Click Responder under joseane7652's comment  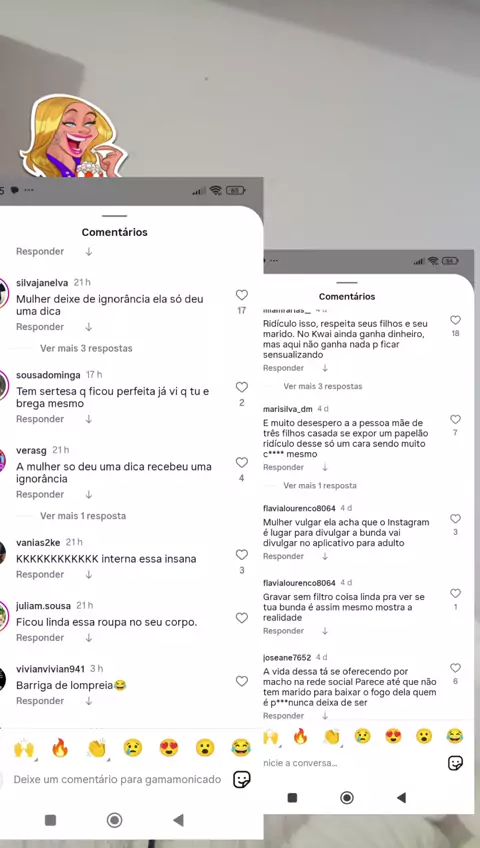pos(283,716)
